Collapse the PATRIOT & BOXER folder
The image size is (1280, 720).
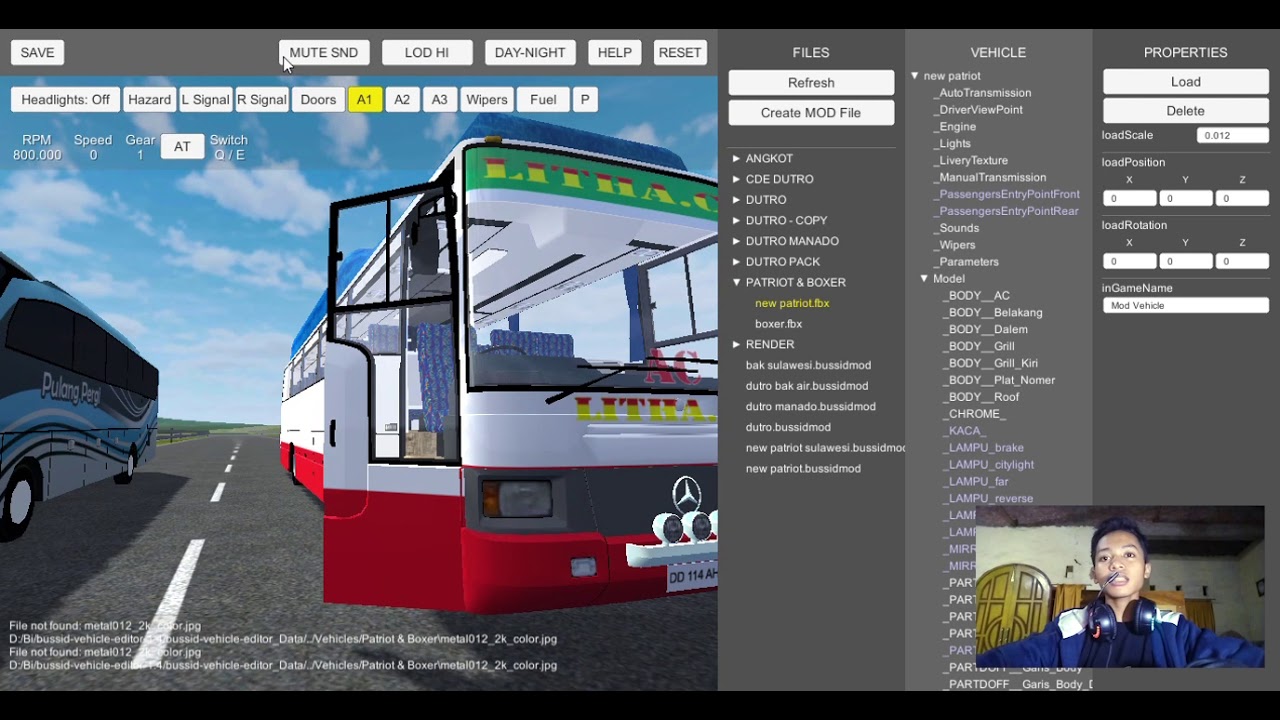(736, 282)
